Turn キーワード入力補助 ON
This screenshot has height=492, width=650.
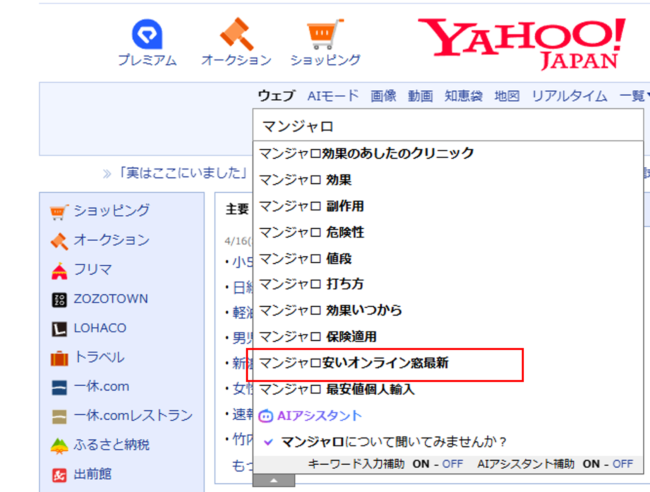[421, 464]
